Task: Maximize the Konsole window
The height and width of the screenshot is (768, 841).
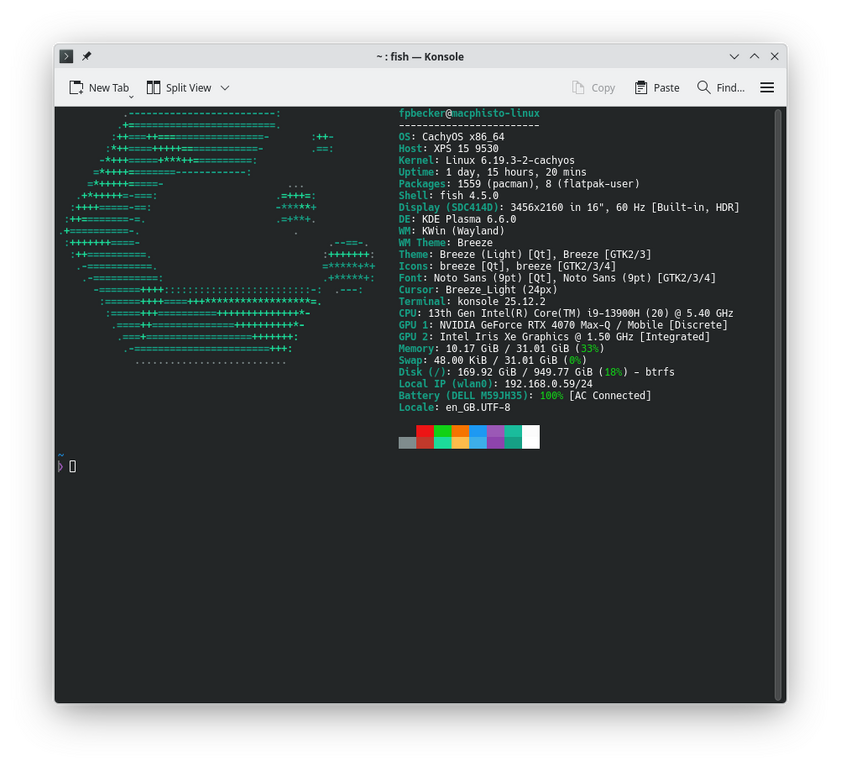Action: click(x=754, y=56)
